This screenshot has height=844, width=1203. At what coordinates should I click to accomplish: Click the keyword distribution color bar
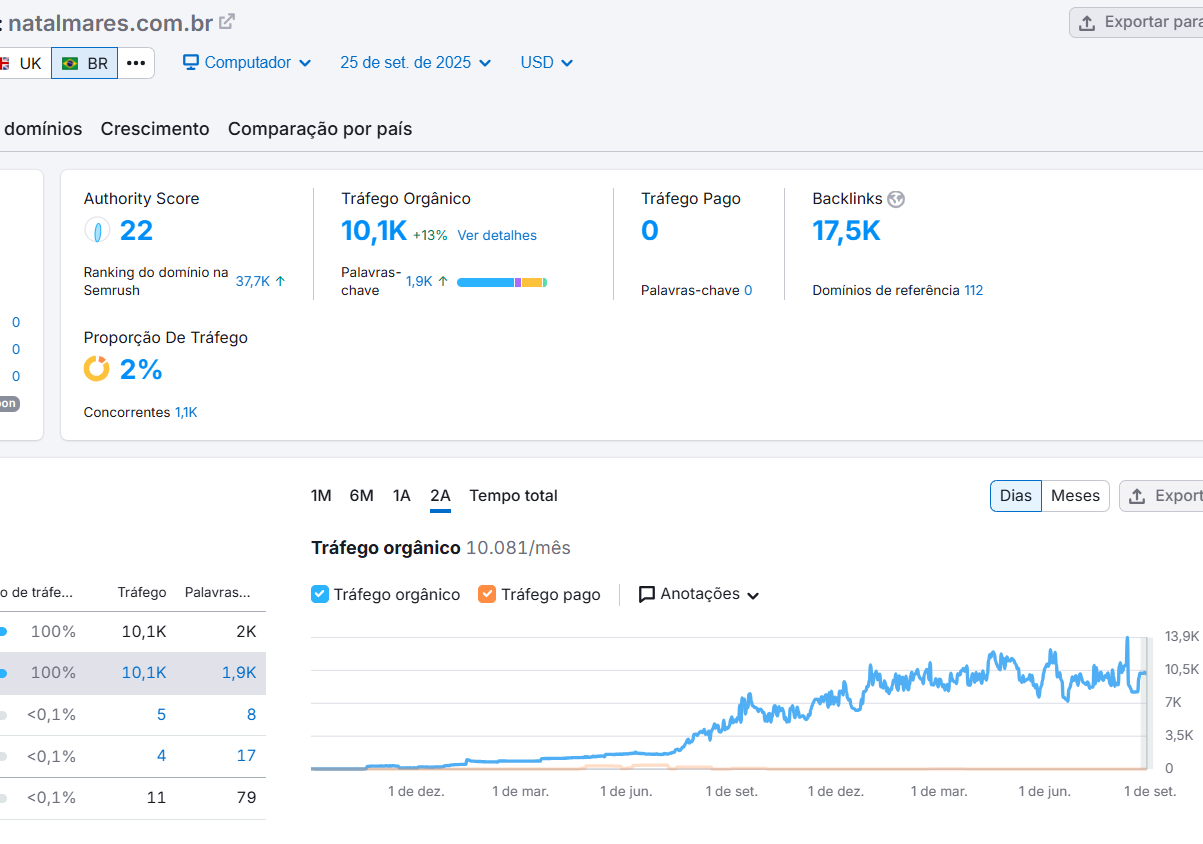click(x=501, y=282)
